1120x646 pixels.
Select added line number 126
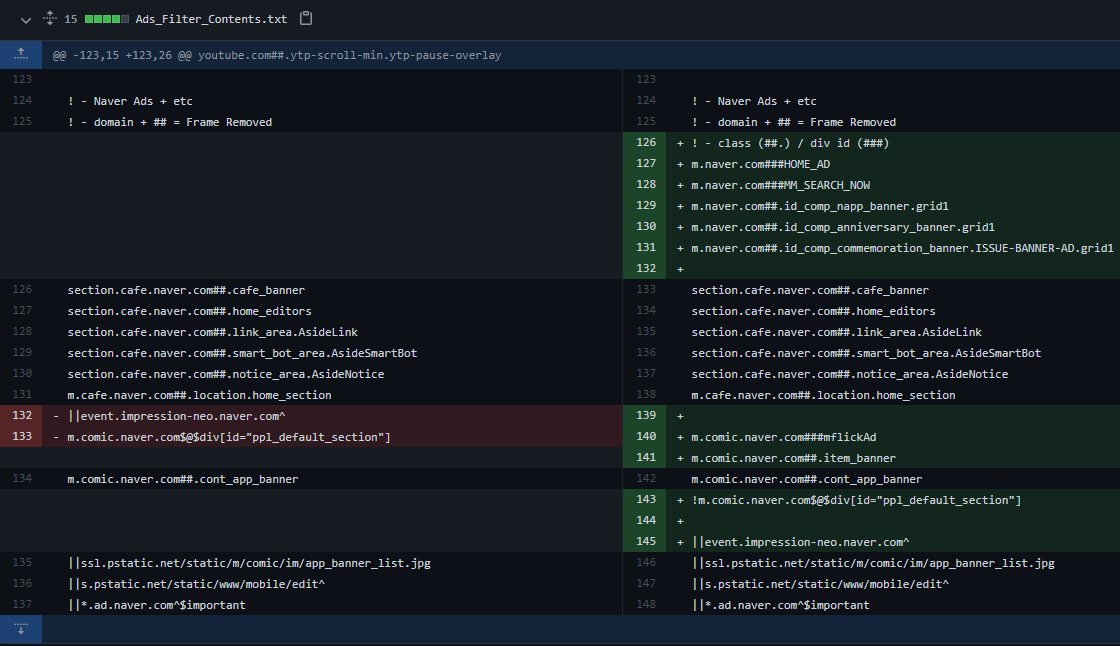tap(646, 142)
